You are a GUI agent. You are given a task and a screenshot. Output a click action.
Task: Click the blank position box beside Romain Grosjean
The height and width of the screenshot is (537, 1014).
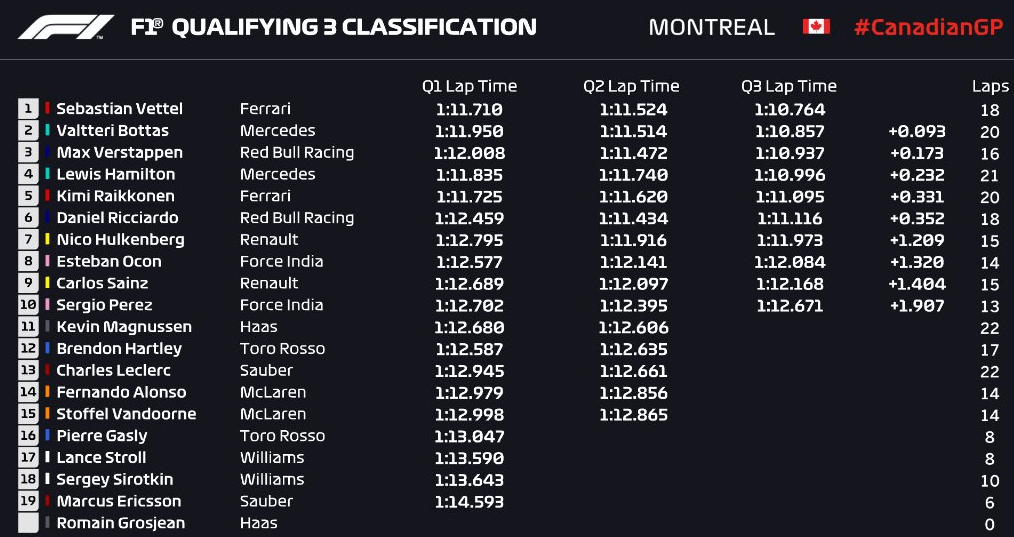[28, 523]
